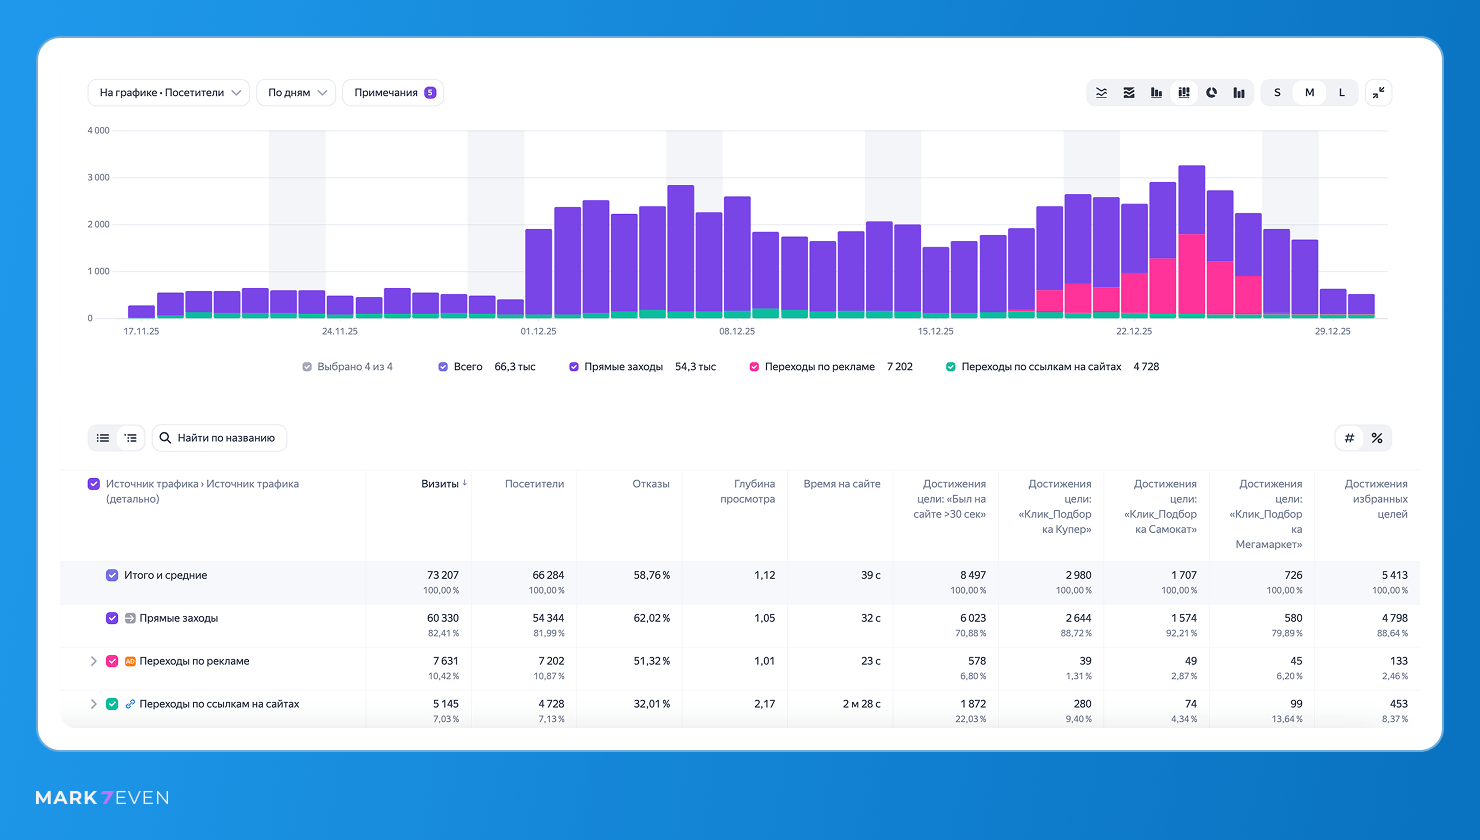Switch to stacked area chart view

1129,93
